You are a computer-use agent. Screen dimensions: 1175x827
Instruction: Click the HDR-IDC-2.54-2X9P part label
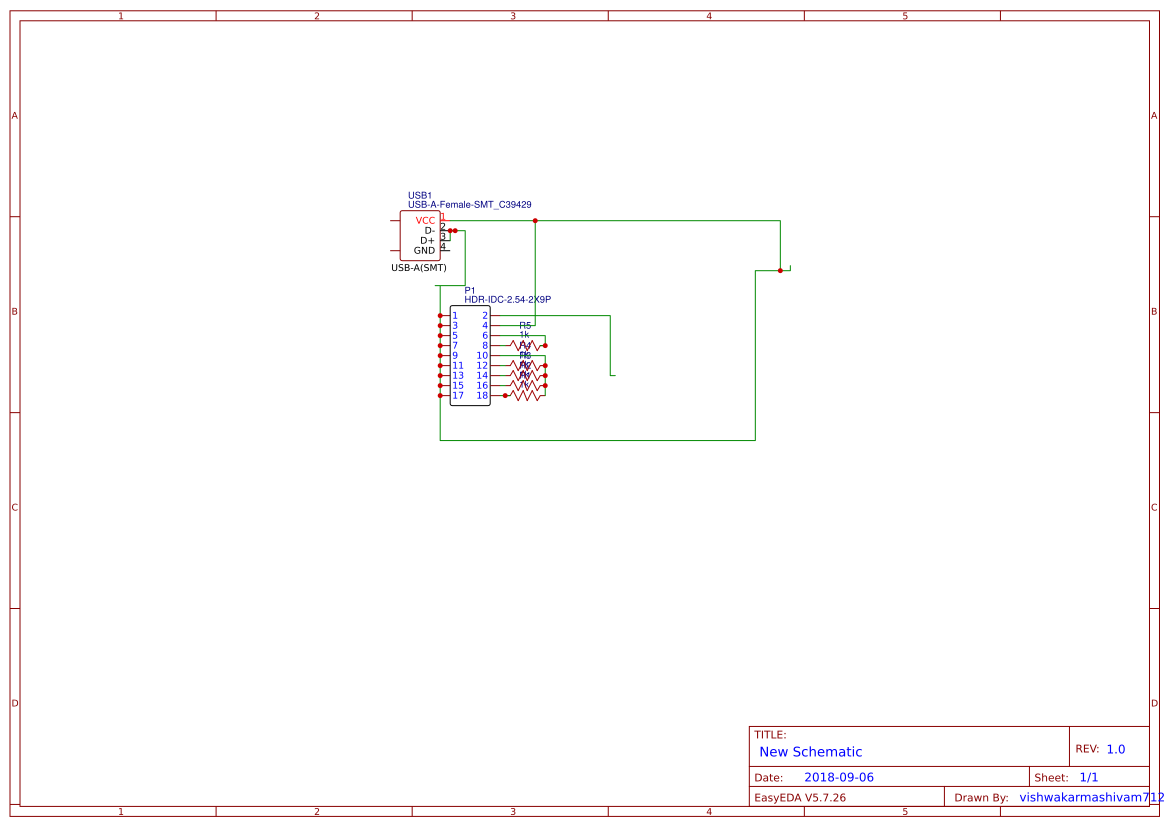(507, 300)
